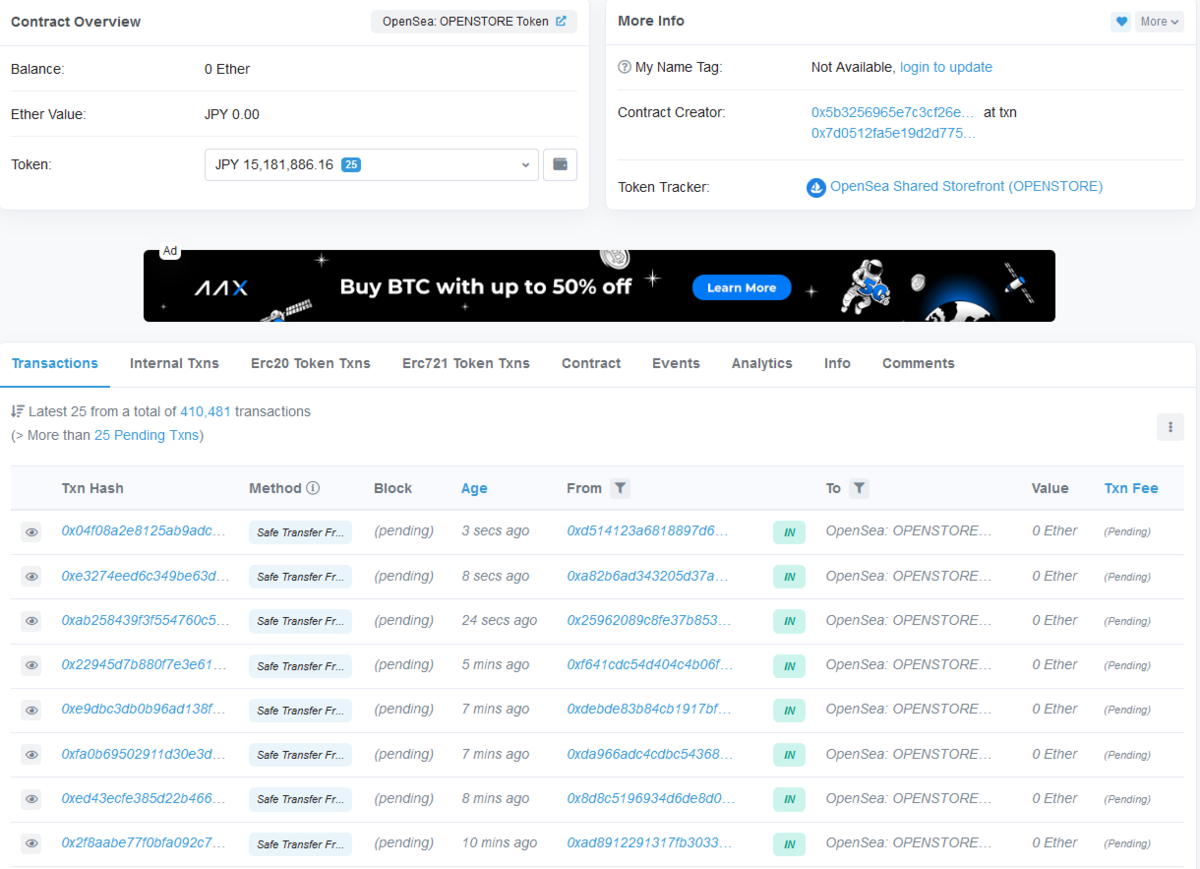Click the 410,481 total transactions link
The height and width of the screenshot is (869, 1200).
[x=206, y=411]
